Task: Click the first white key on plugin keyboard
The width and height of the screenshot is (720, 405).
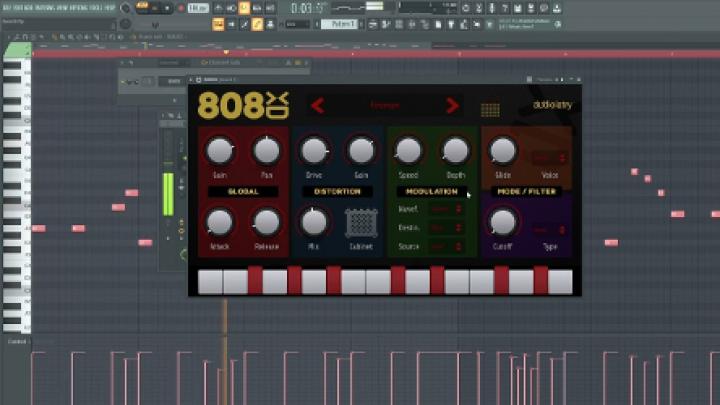Action: [x=210, y=281]
